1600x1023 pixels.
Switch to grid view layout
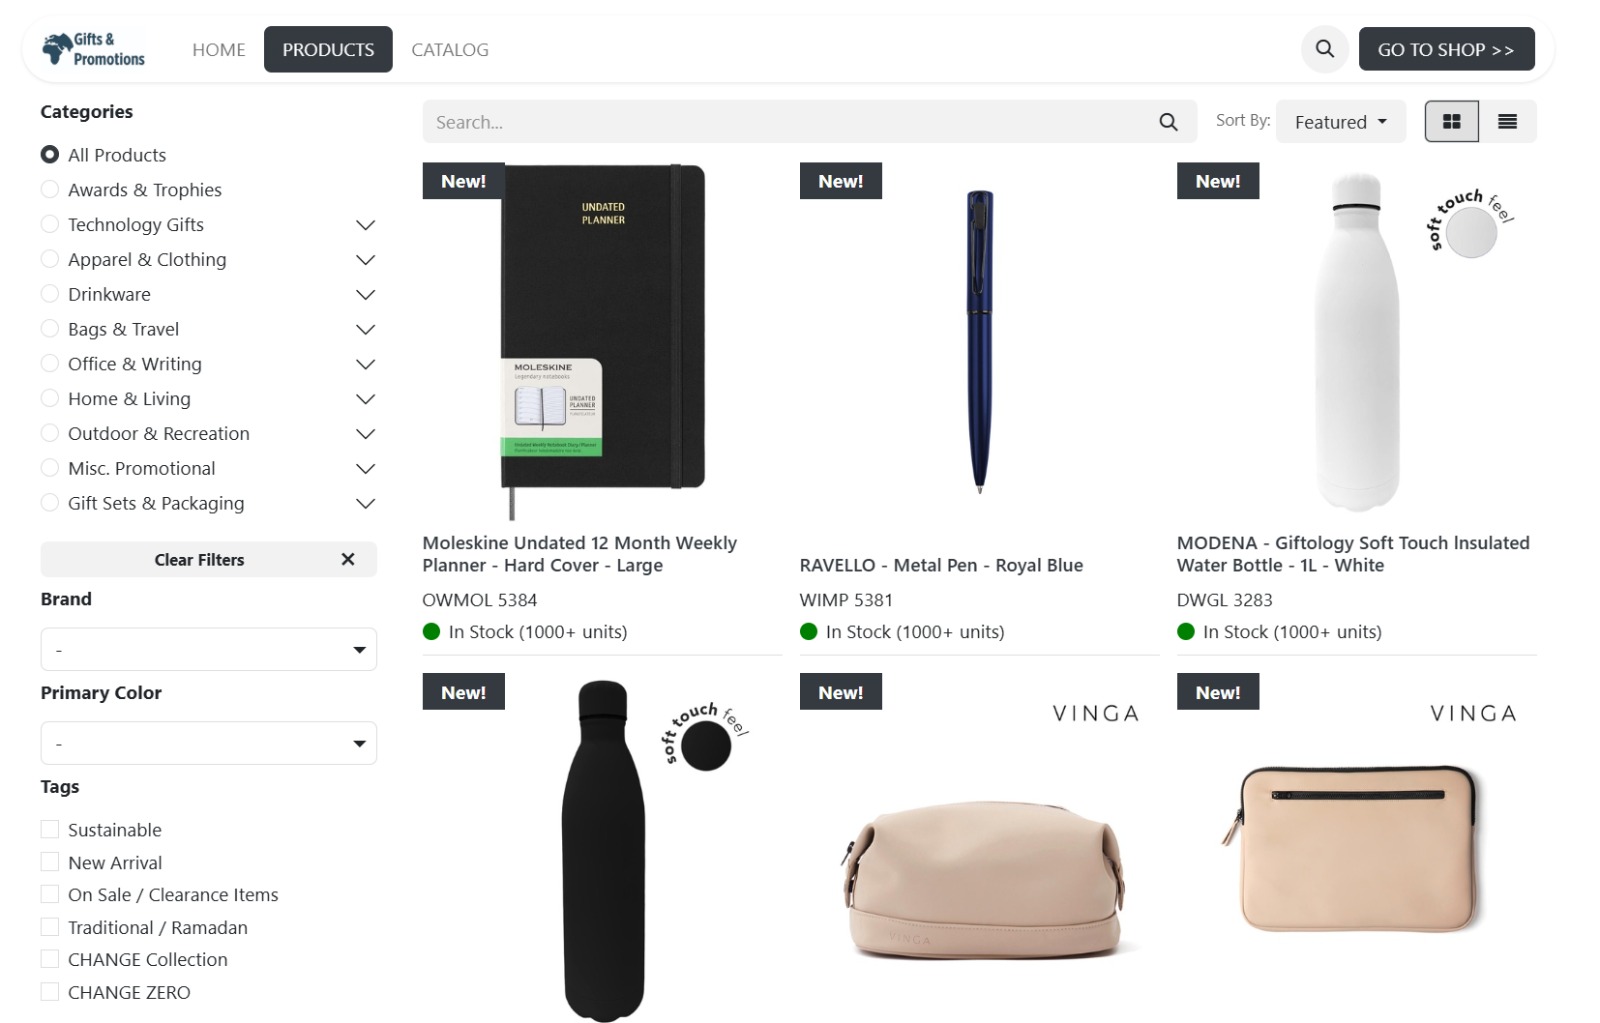(1451, 121)
